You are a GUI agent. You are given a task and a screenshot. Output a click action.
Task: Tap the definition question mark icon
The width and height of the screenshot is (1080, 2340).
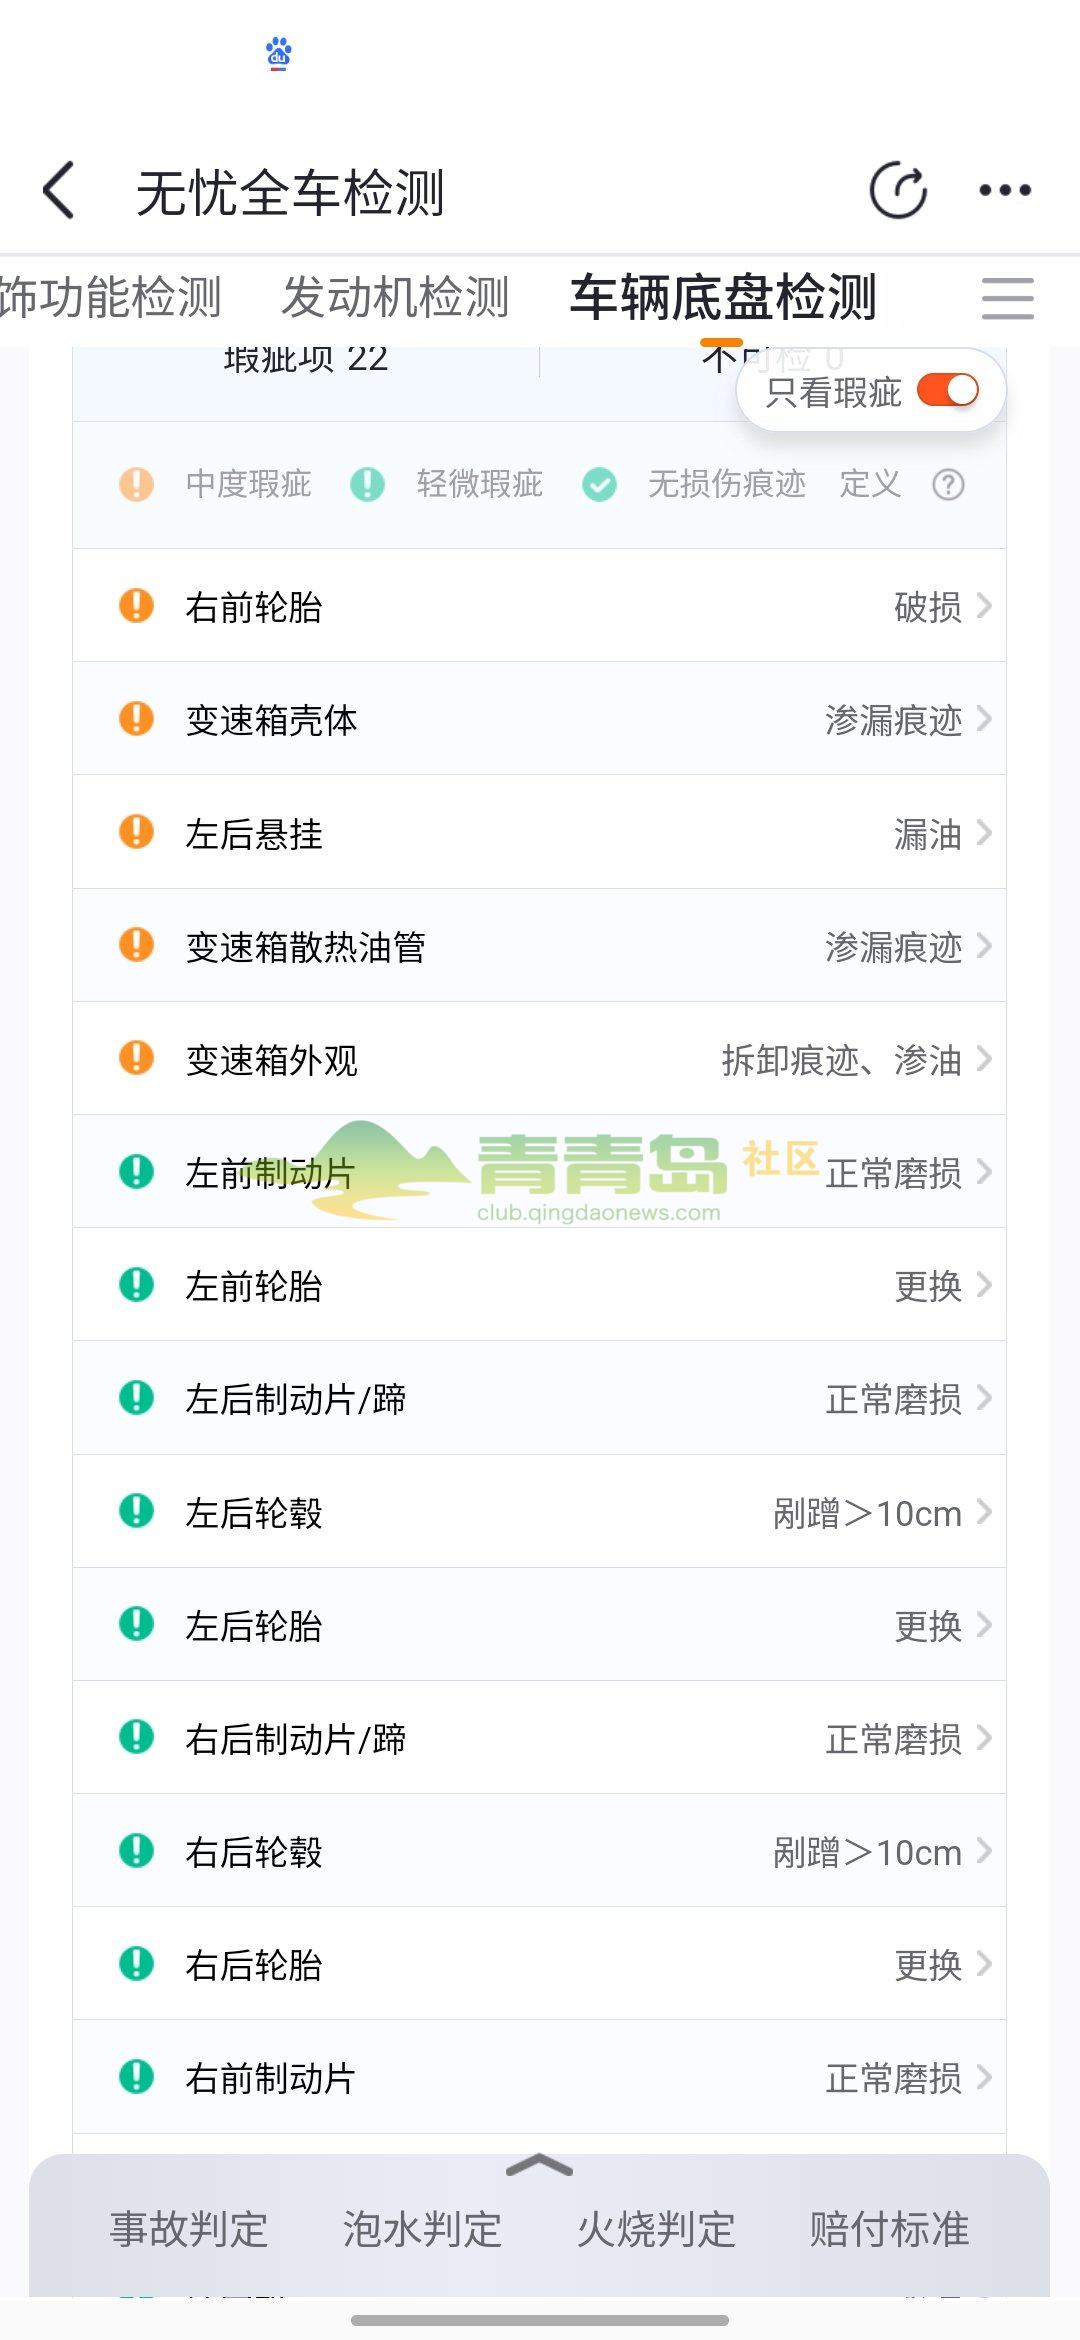point(948,485)
